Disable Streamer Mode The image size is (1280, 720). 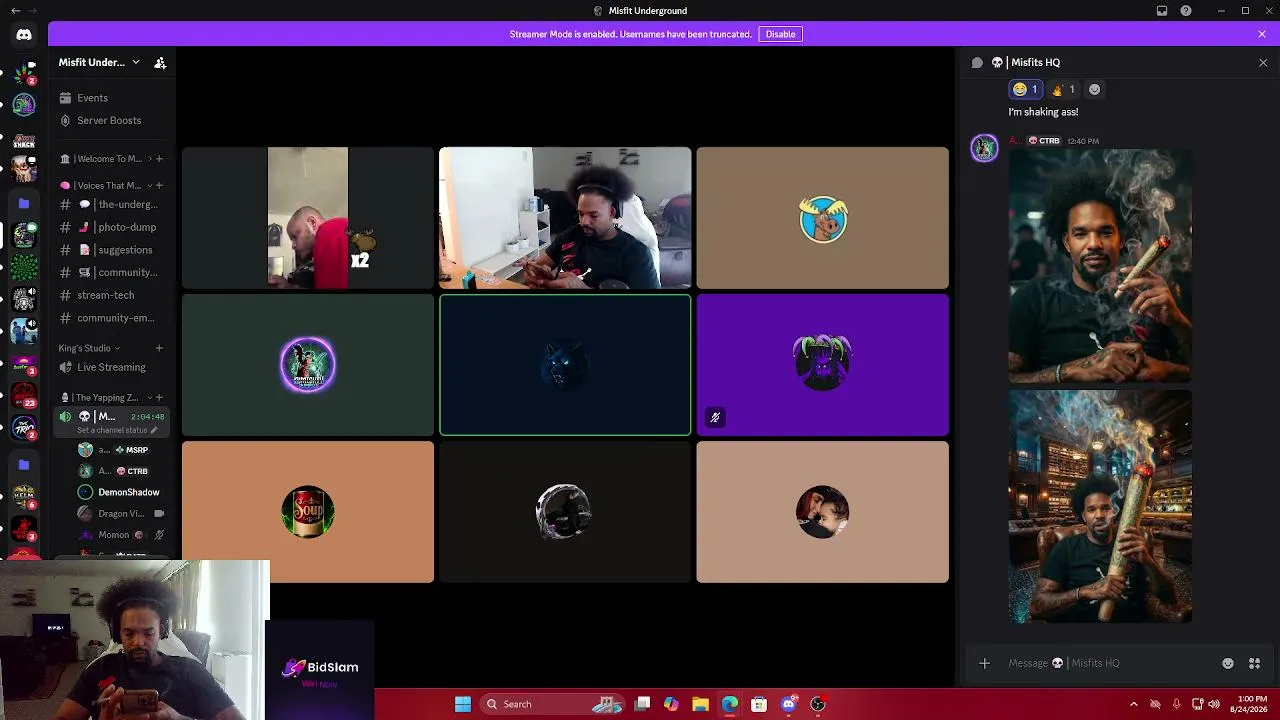pos(780,34)
